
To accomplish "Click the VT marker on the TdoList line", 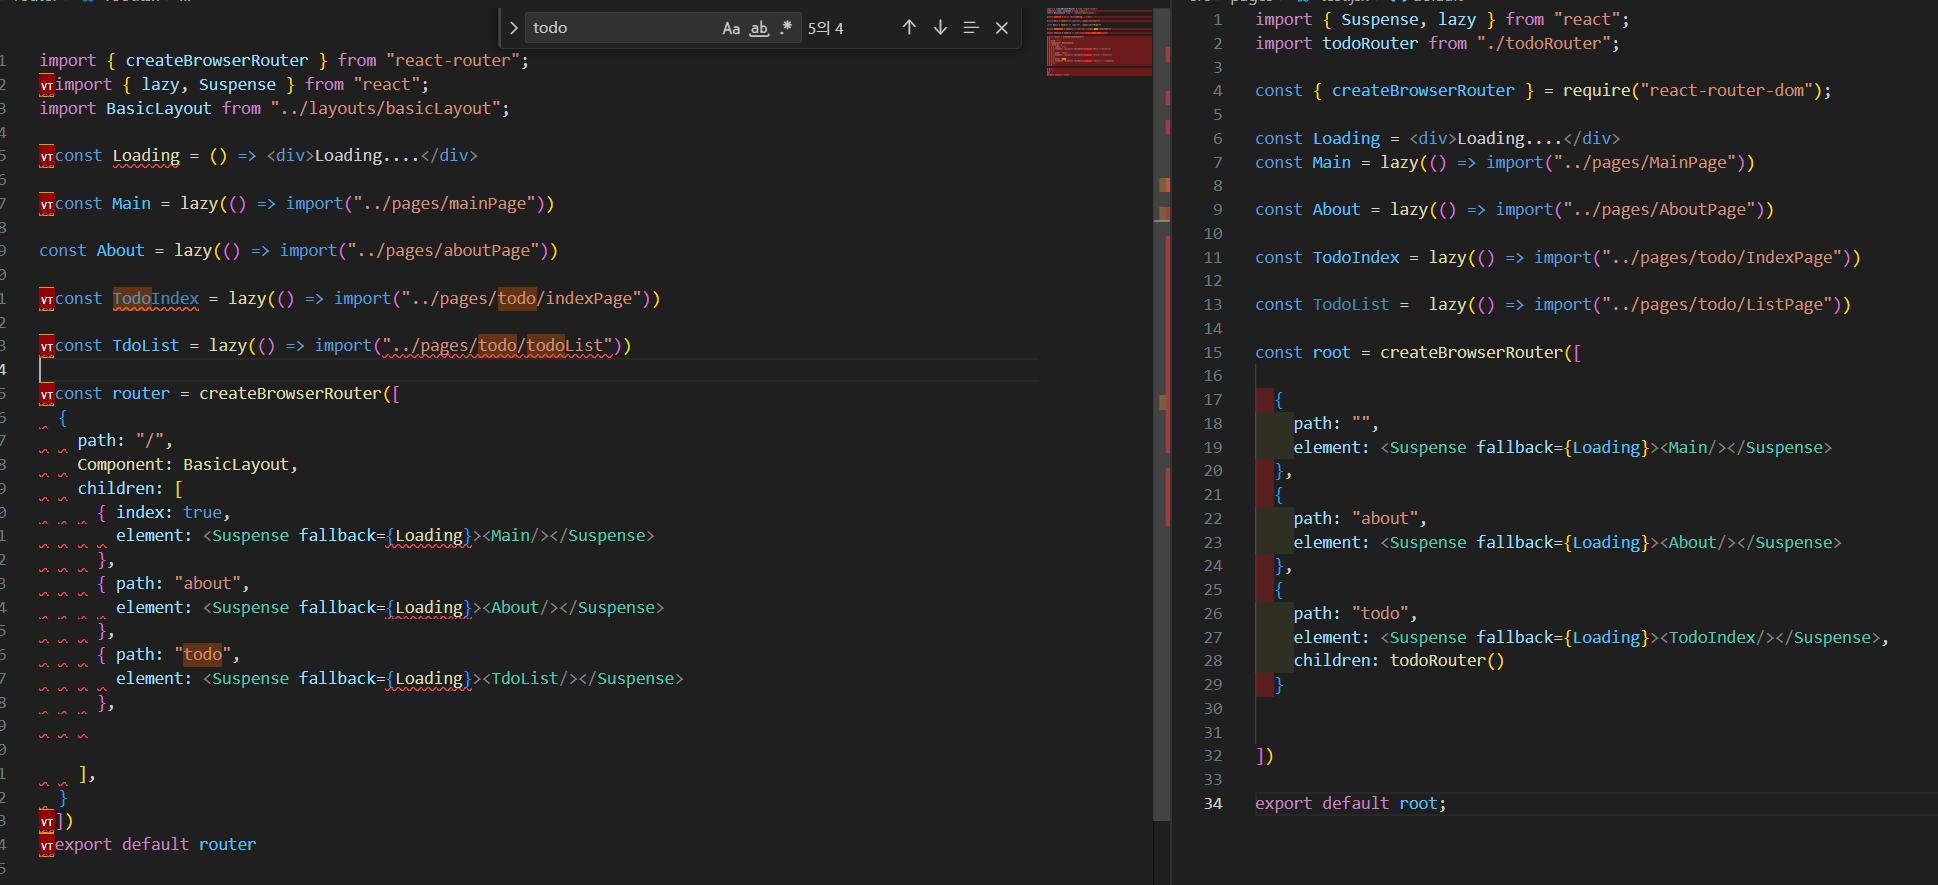I will point(47,347).
